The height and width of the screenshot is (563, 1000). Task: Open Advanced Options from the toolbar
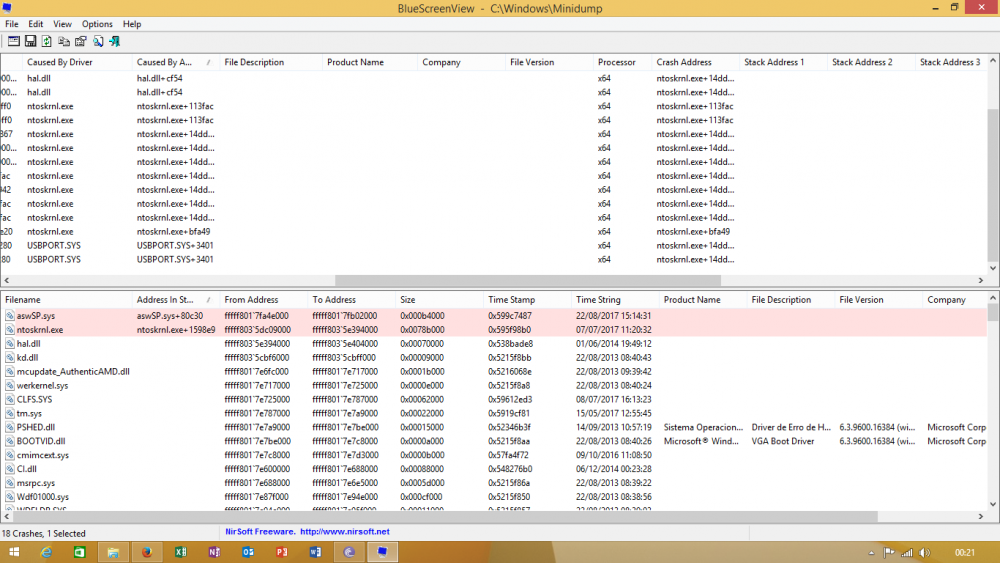(x=14, y=41)
